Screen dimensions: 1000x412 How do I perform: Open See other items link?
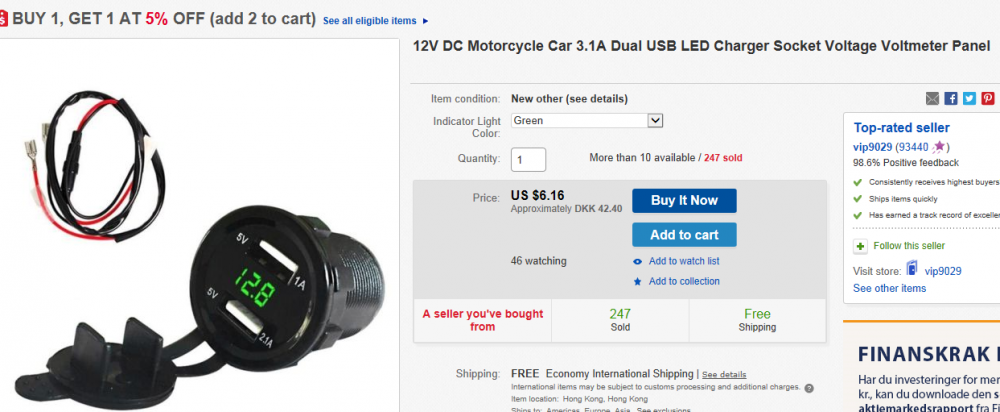click(x=890, y=288)
